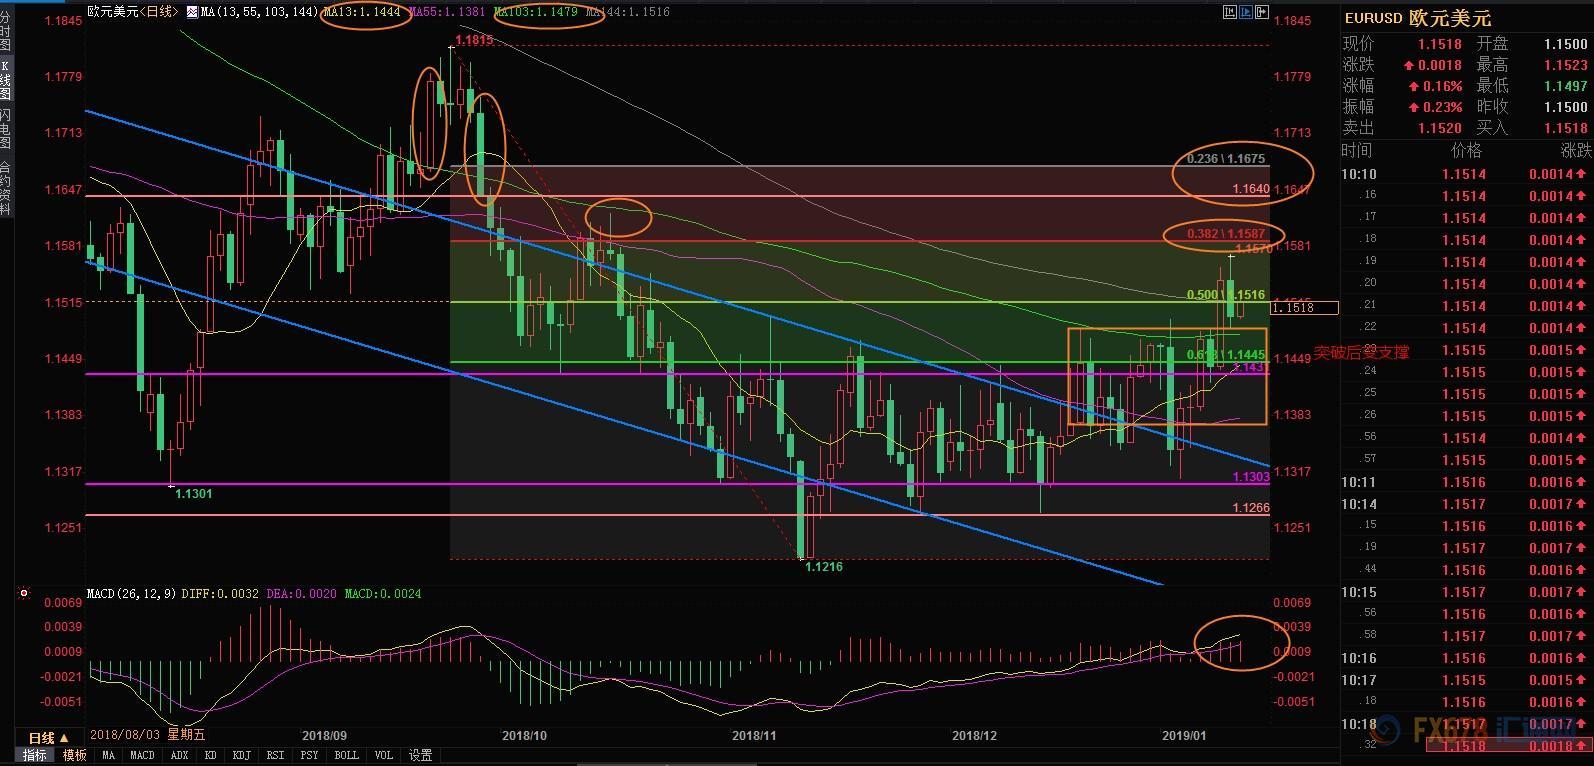1594x766 pixels.
Task: Click the highlighted blue middle chart tool icon
Action: point(1245,12)
